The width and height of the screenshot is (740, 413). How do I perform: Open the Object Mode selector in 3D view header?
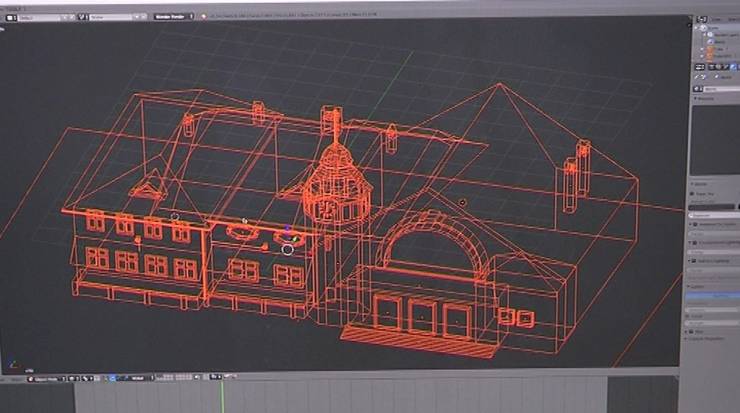46,379
